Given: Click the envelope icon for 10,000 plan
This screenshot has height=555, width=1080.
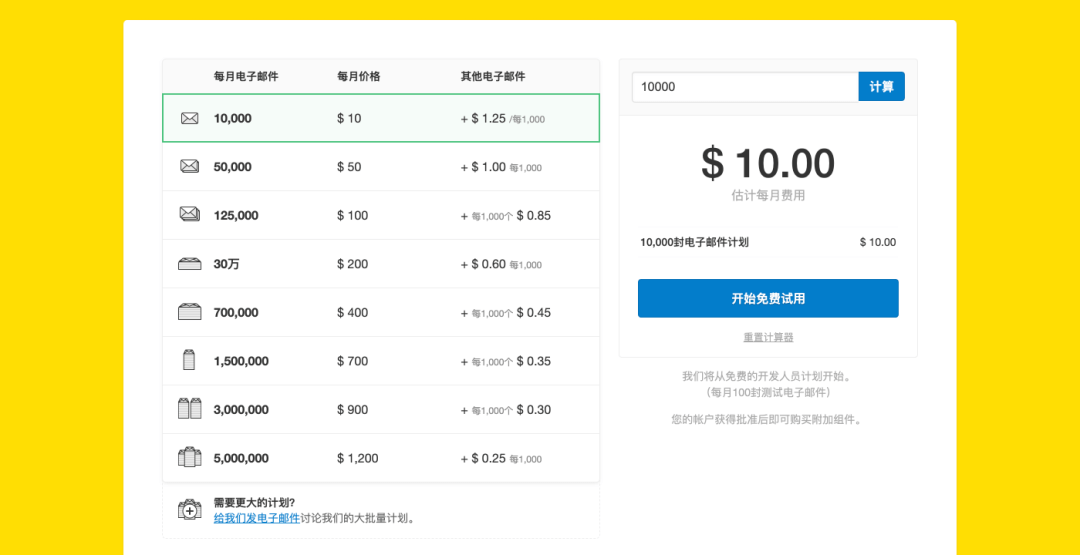Looking at the screenshot, I should point(189,118).
